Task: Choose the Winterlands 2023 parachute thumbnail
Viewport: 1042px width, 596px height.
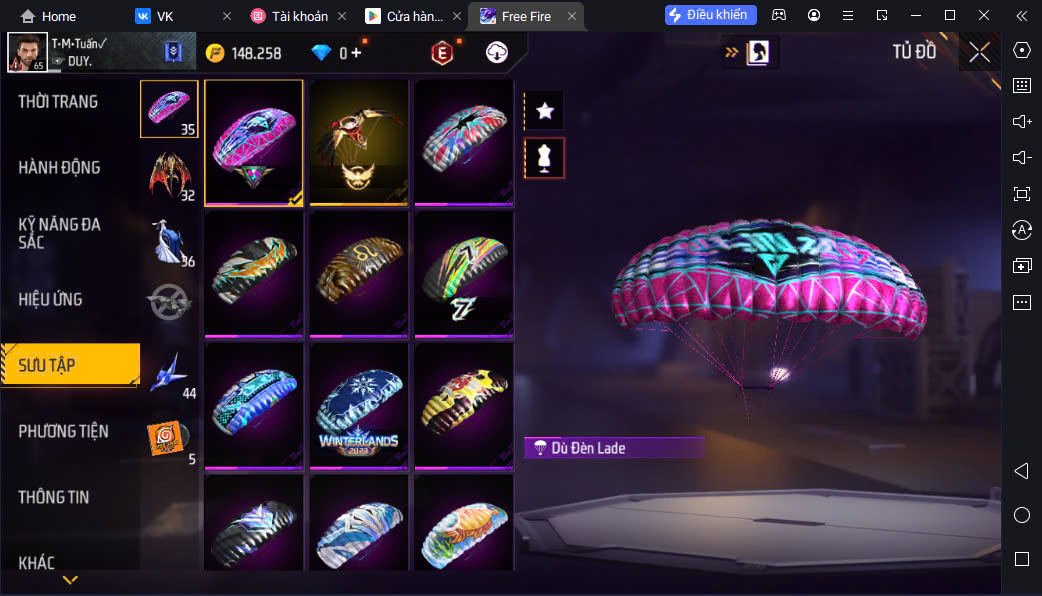Action: [x=359, y=406]
